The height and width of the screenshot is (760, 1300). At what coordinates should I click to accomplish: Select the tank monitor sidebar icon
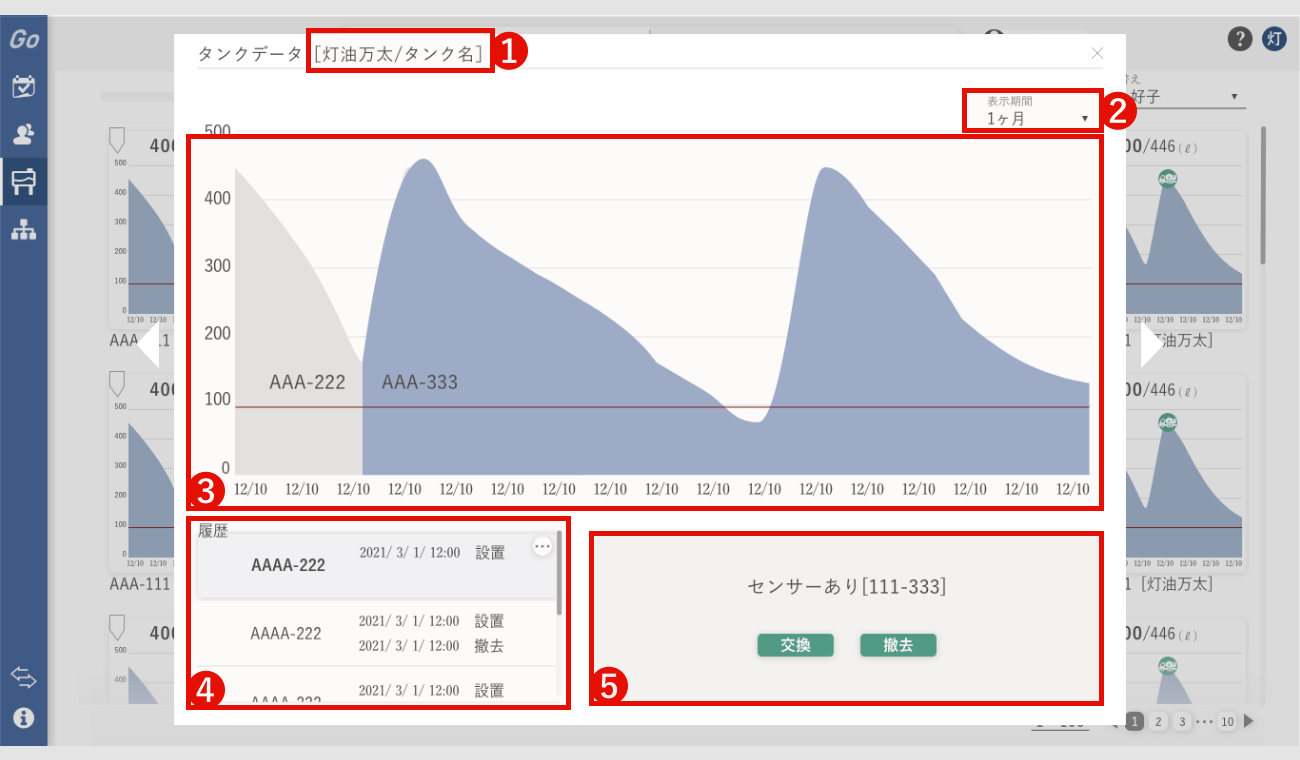point(23,181)
